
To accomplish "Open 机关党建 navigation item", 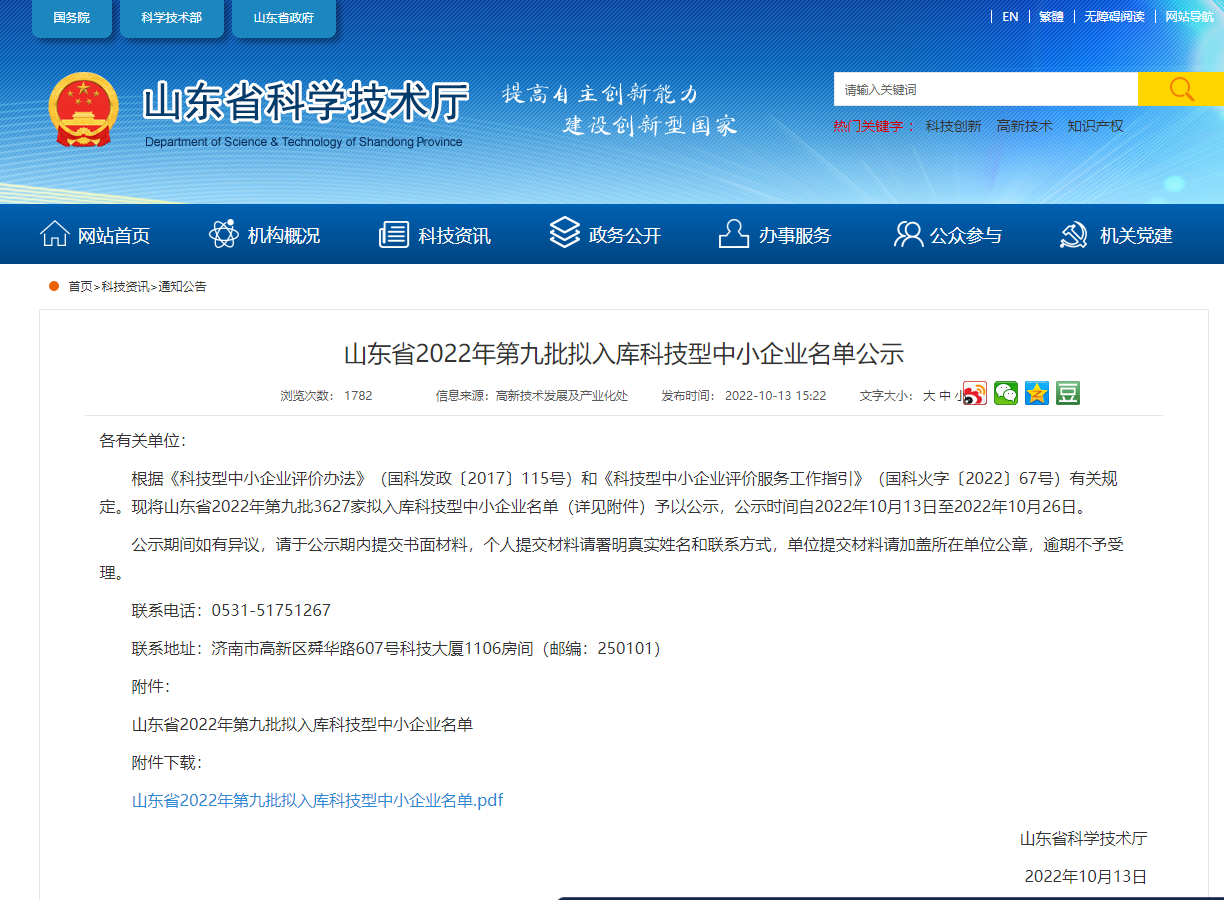I will [1116, 235].
